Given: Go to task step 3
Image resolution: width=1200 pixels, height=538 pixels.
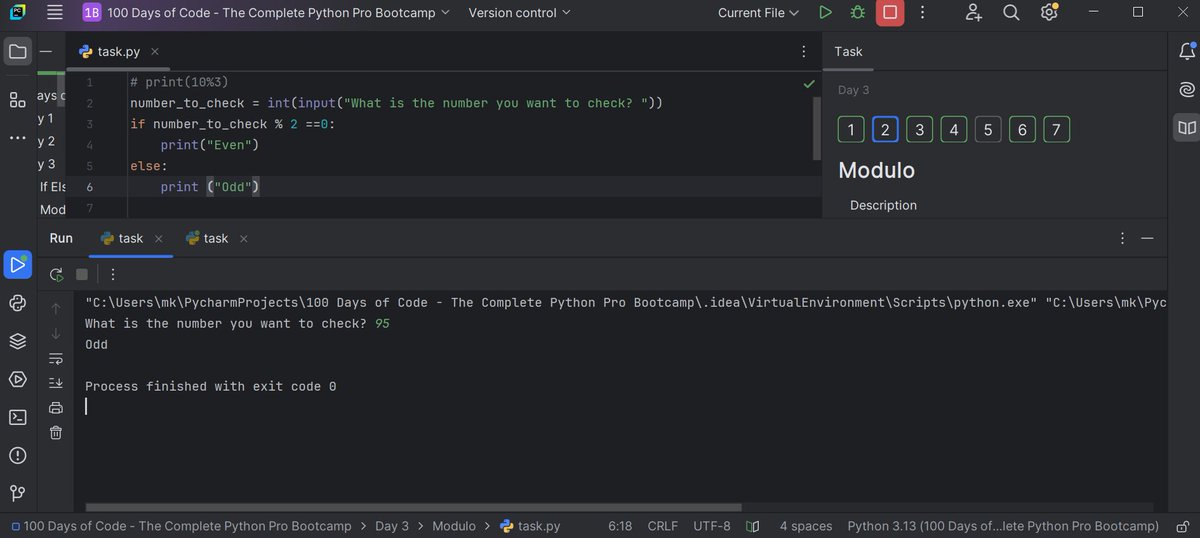Looking at the screenshot, I should tap(919, 129).
